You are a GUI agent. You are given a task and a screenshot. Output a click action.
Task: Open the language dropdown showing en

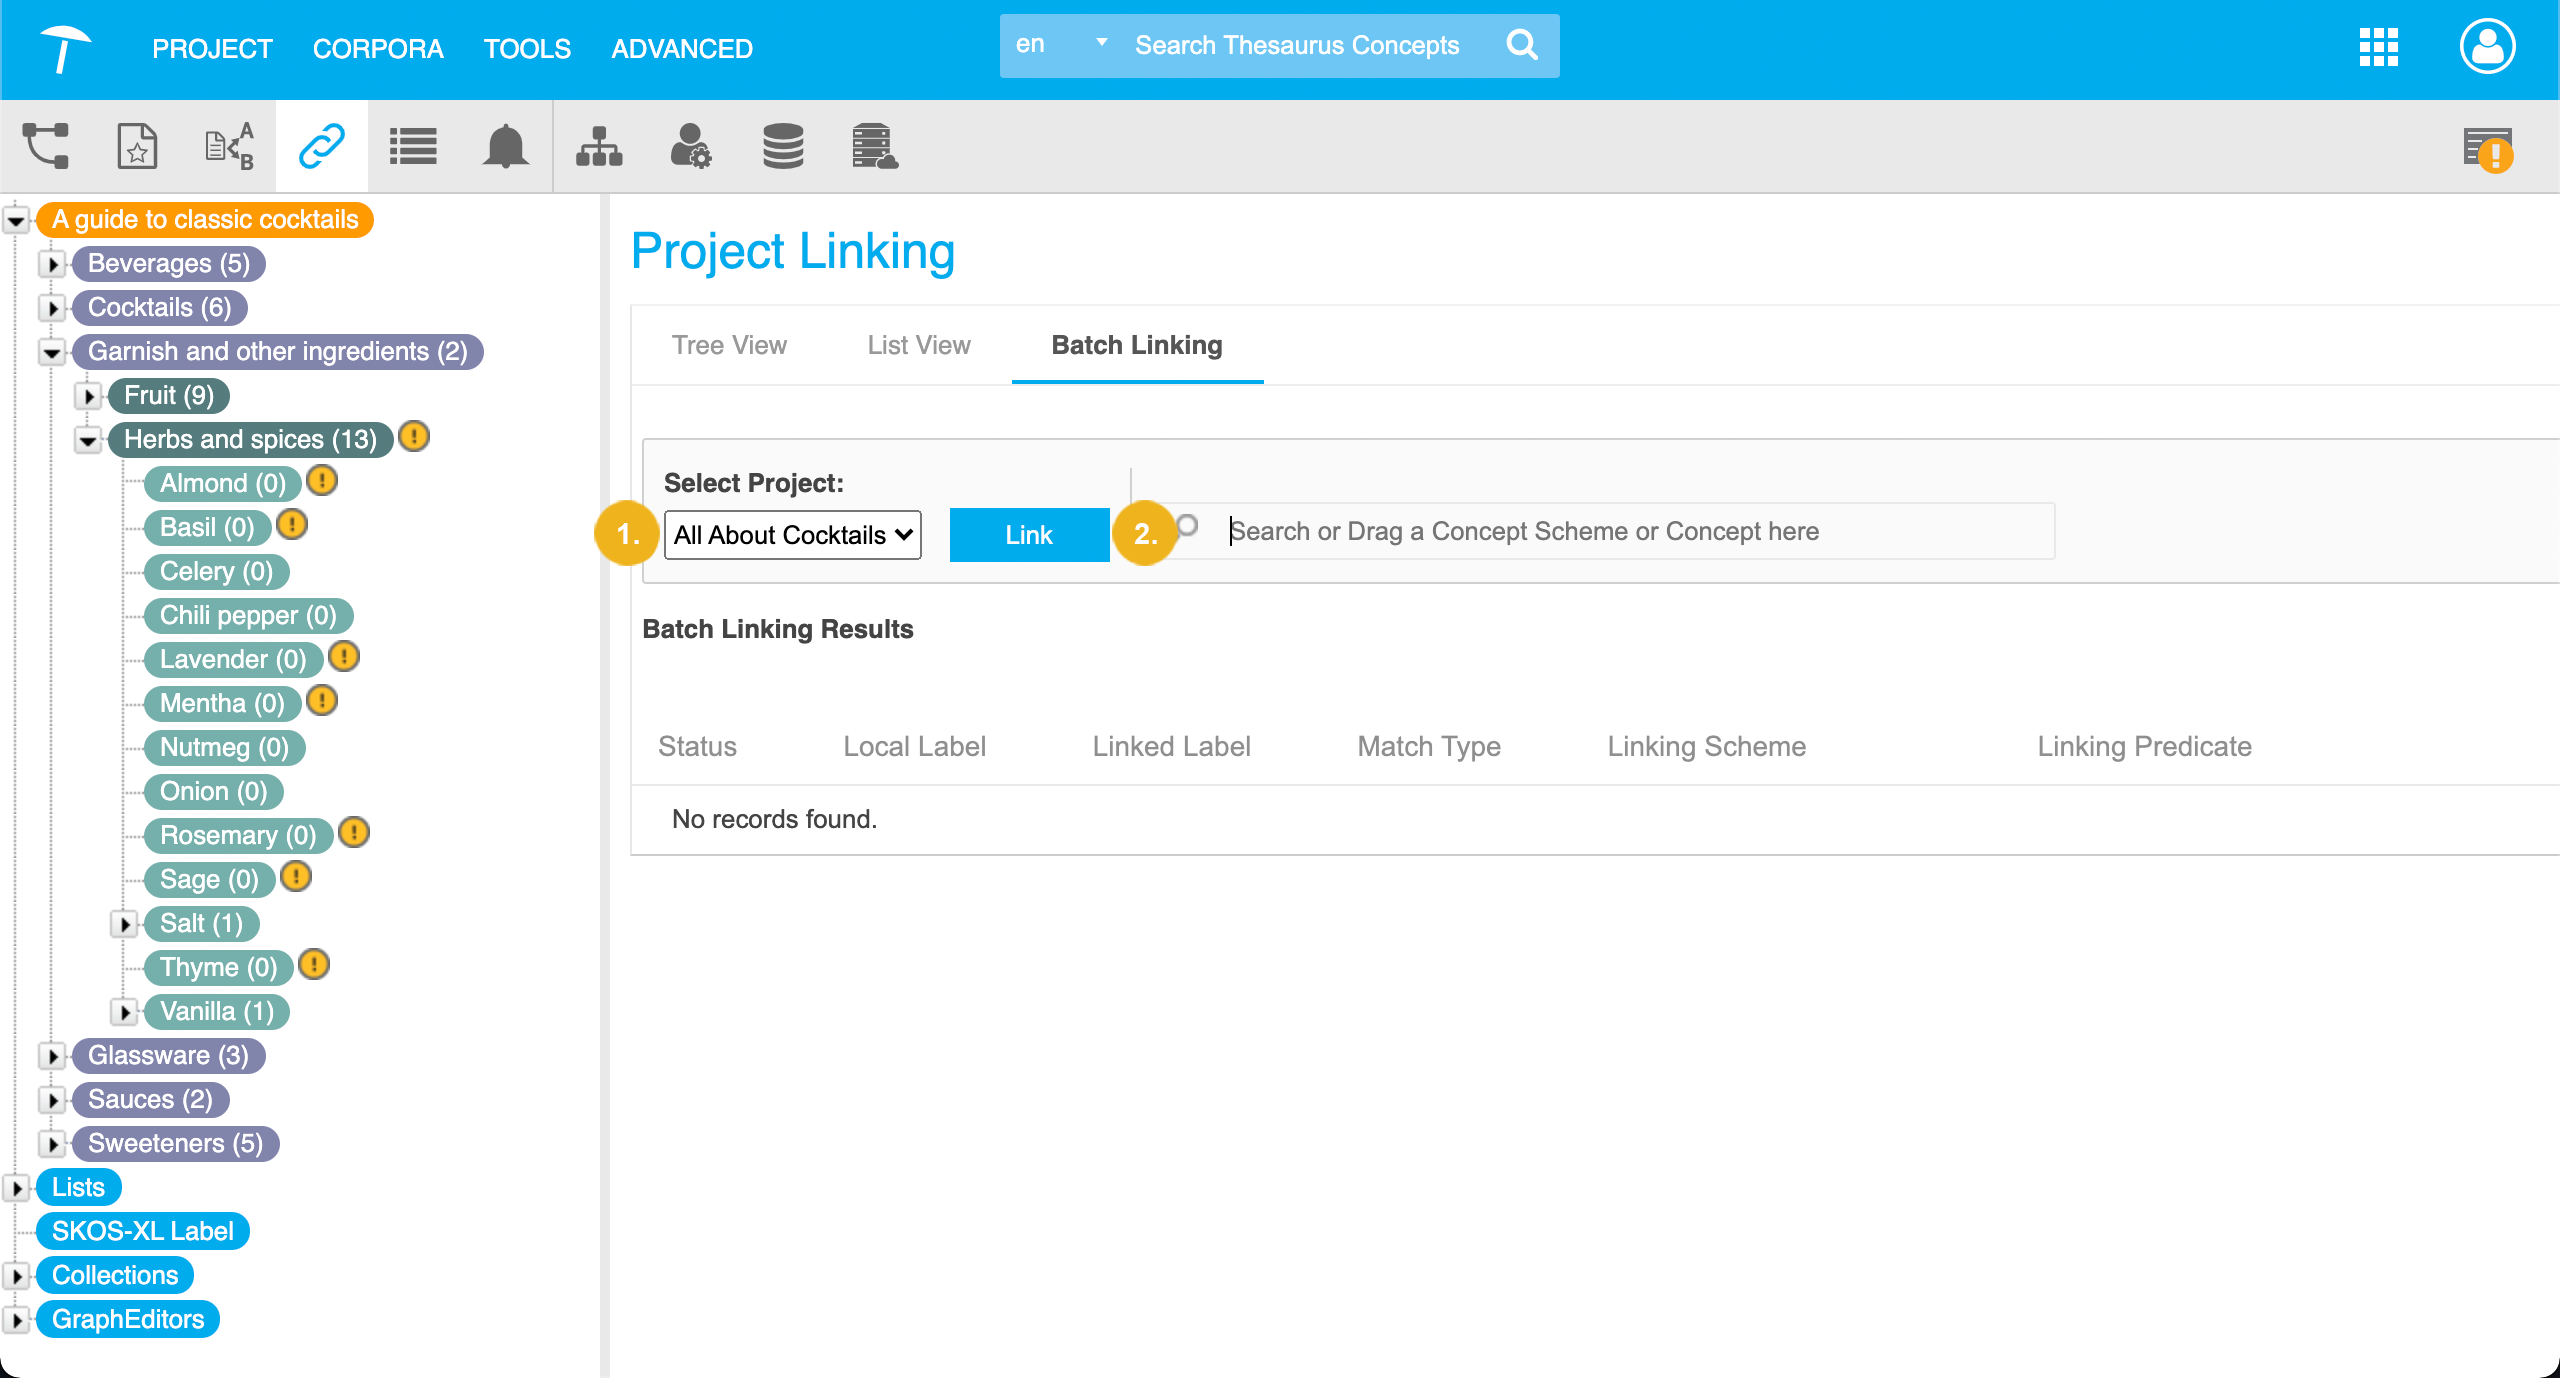point(1058,44)
